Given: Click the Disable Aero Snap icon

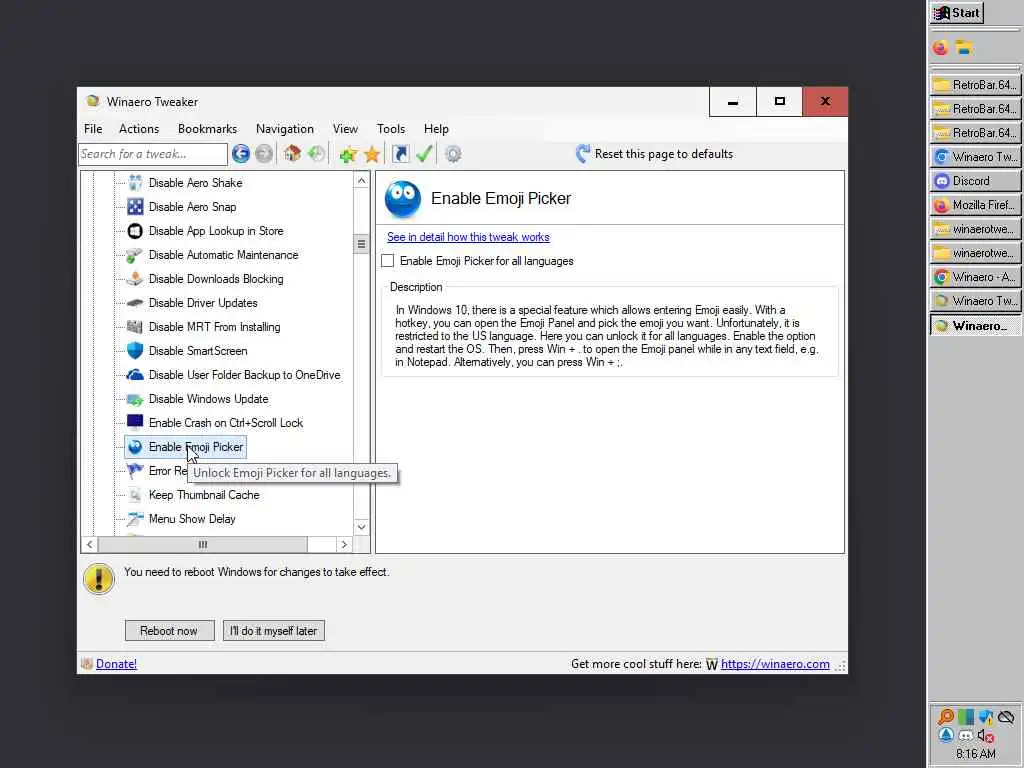Looking at the screenshot, I should 135,207.
